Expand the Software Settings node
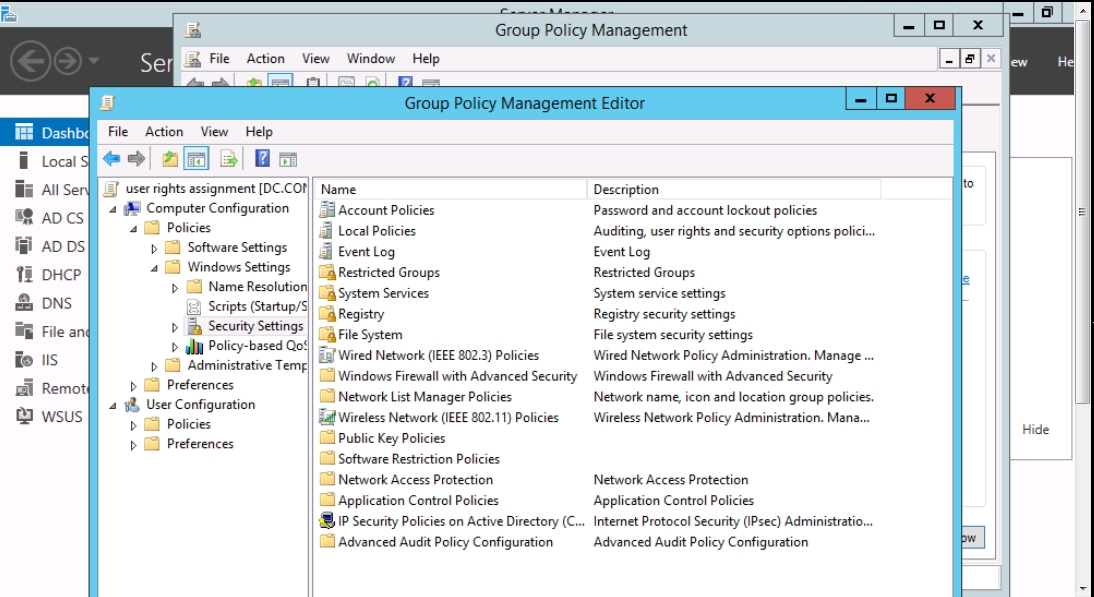The width and height of the screenshot is (1094, 597). 154,248
